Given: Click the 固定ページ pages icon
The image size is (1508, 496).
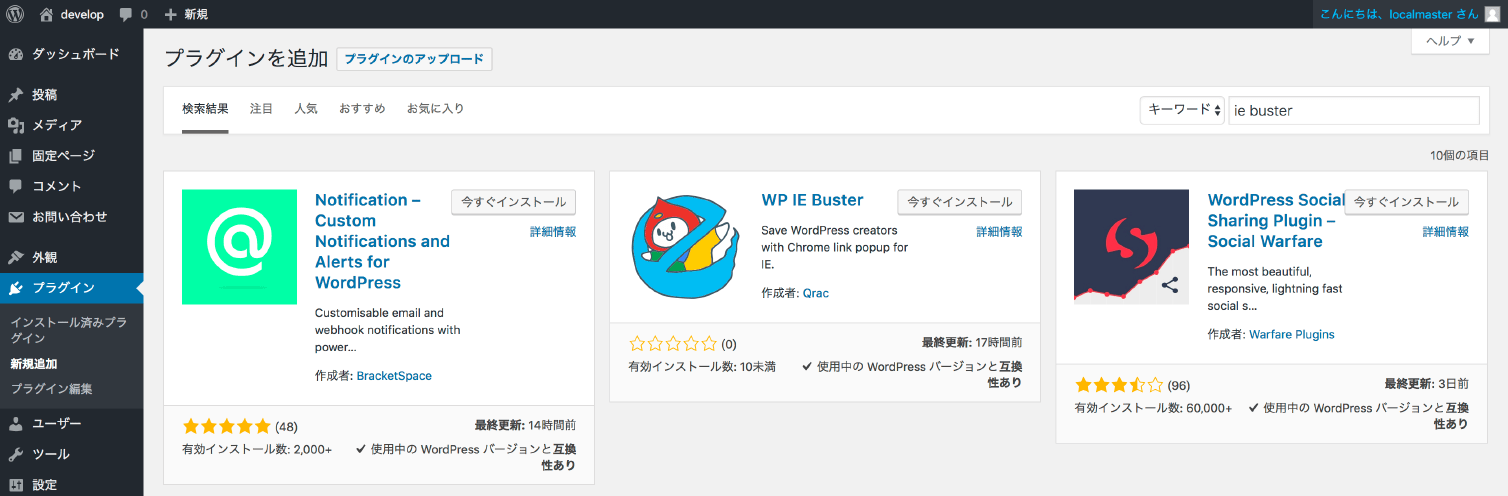Looking at the screenshot, I should tap(16, 156).
